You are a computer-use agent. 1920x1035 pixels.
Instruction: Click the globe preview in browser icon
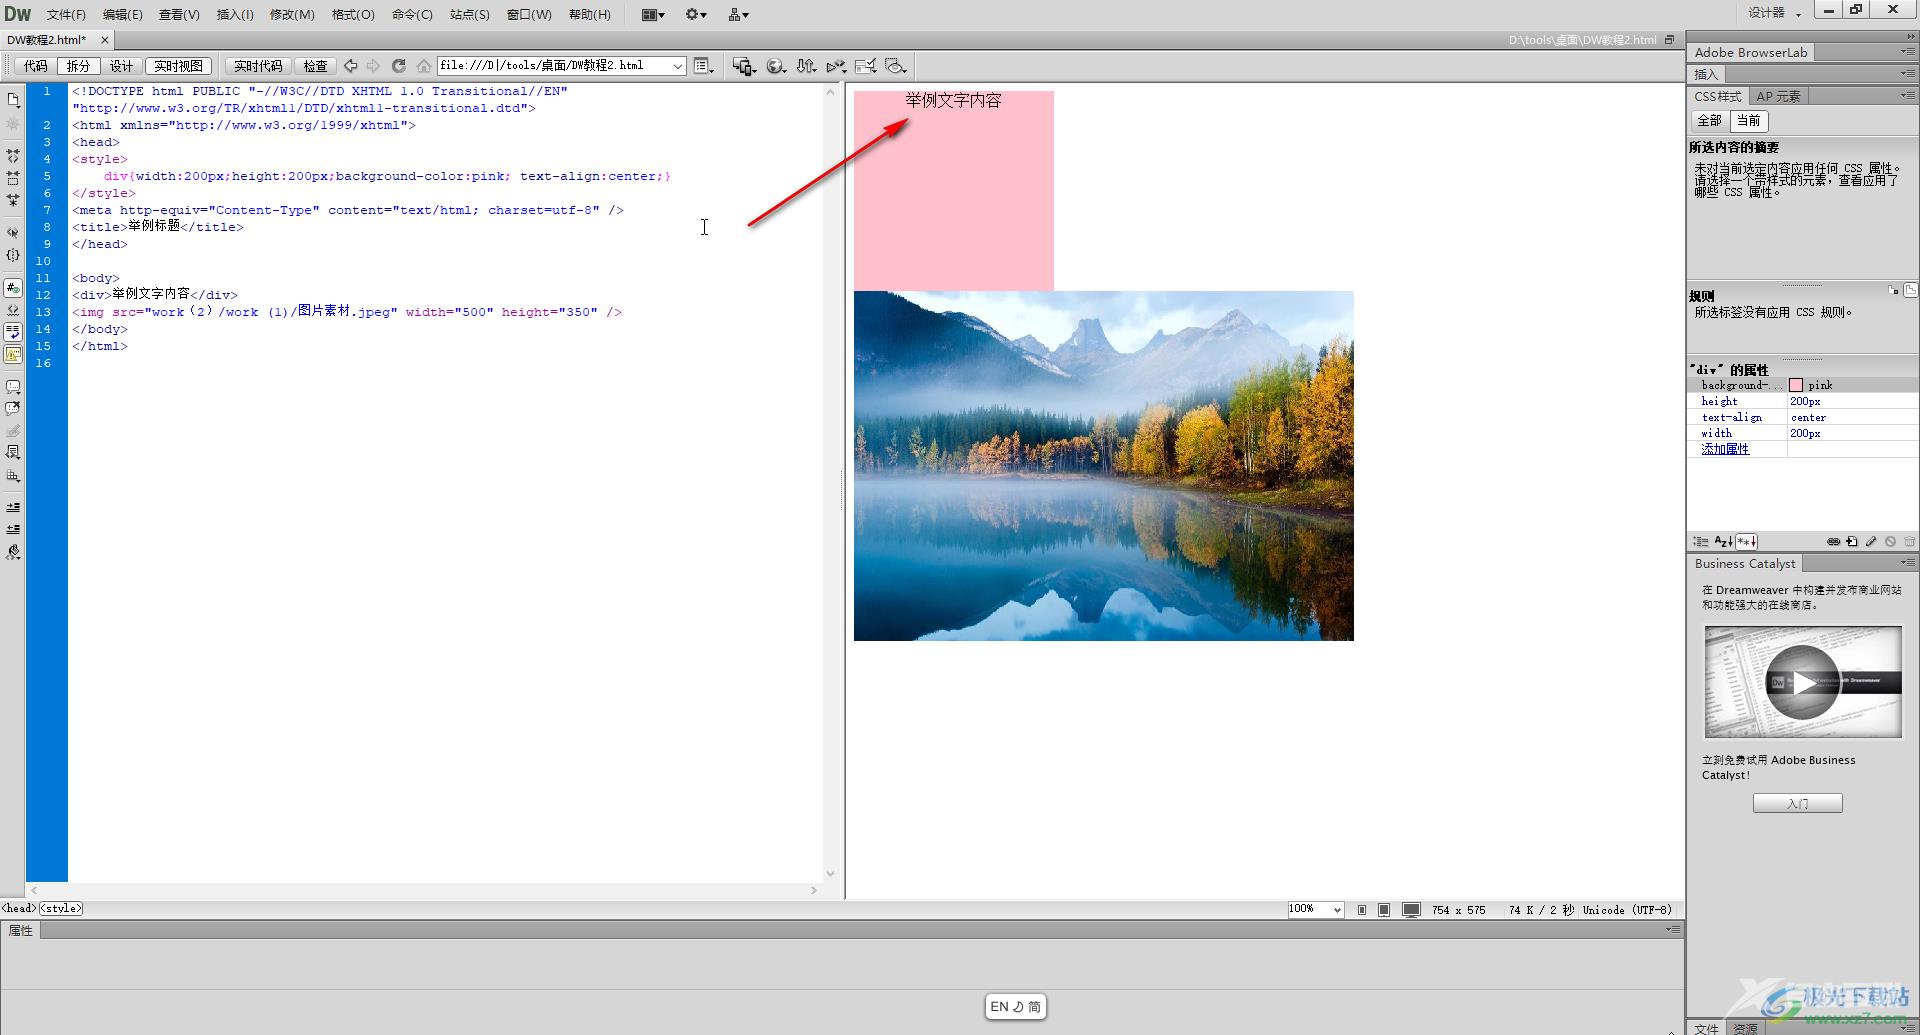(776, 66)
